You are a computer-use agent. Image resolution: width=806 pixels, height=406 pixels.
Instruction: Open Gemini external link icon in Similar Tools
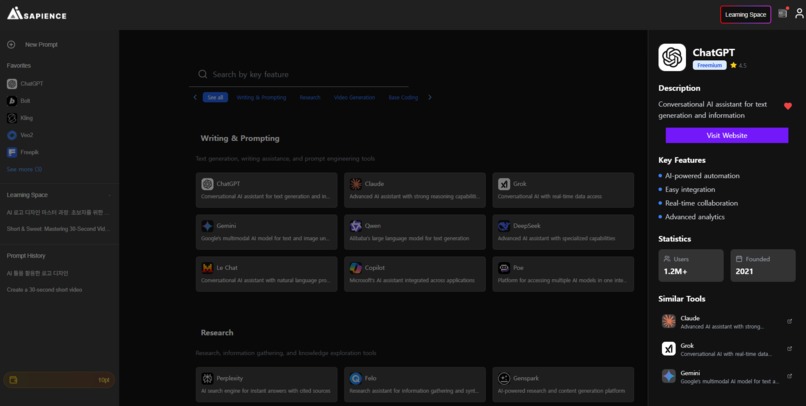click(x=790, y=376)
